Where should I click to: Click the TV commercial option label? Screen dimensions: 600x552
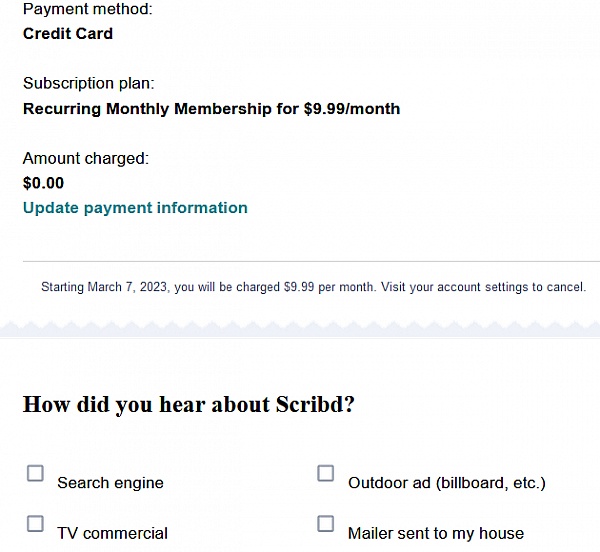pos(112,533)
